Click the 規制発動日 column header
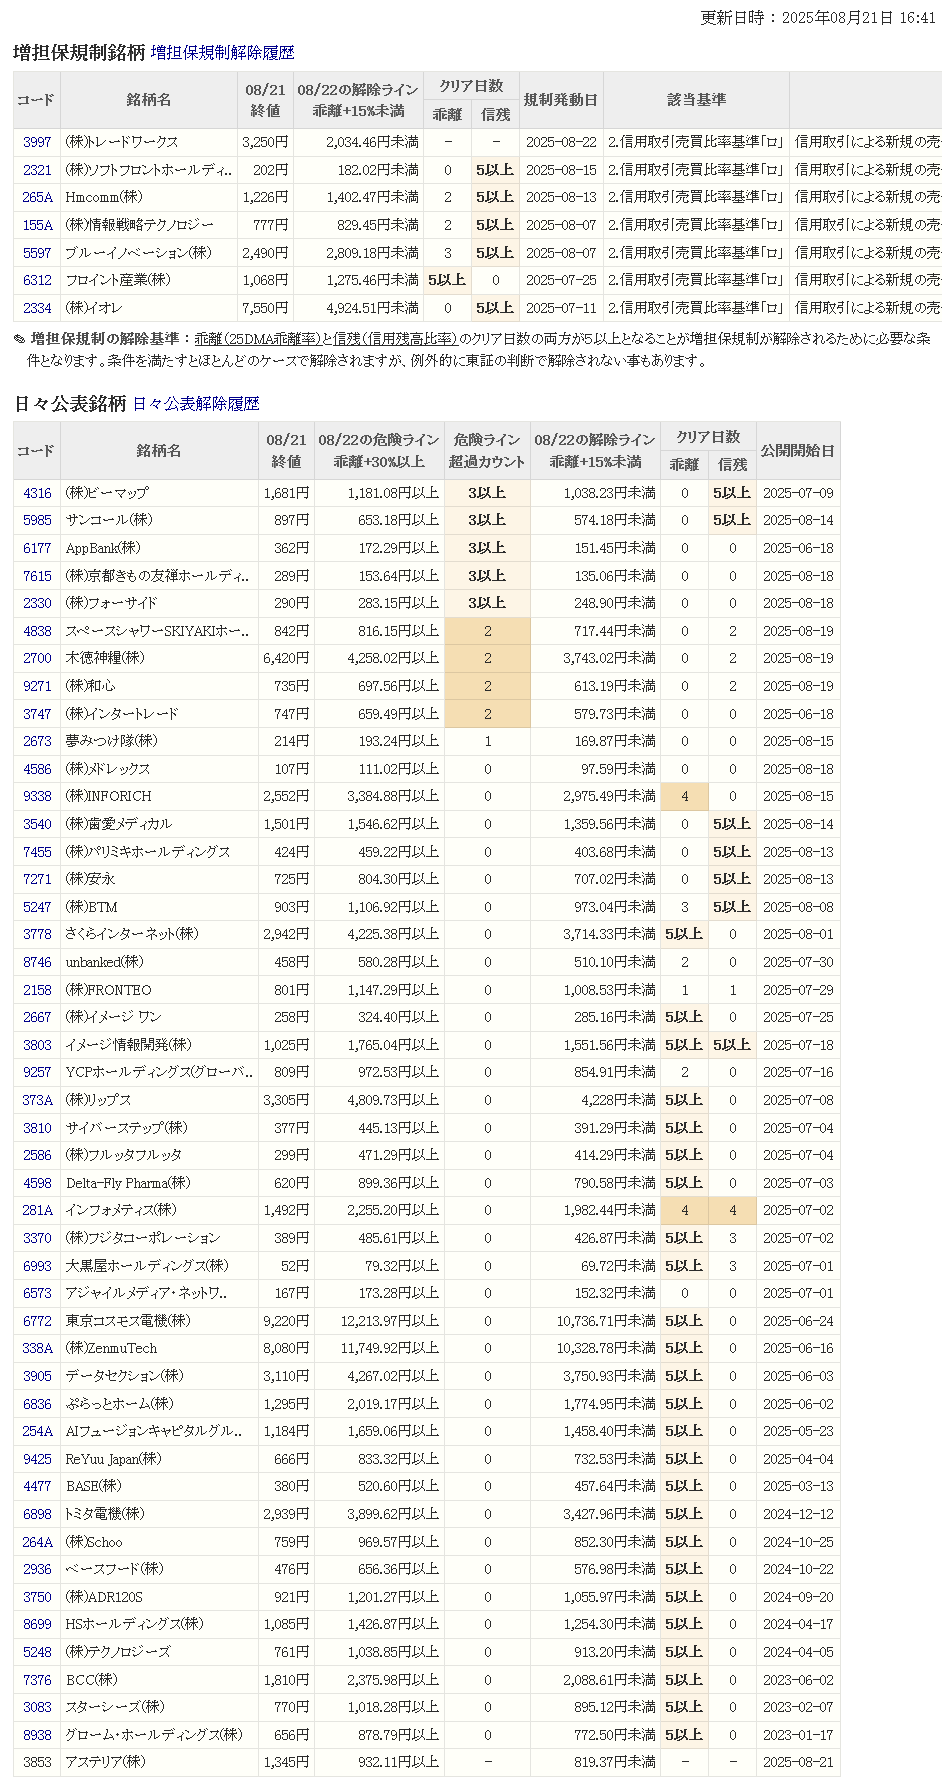The height and width of the screenshot is (1778, 945). tap(561, 100)
